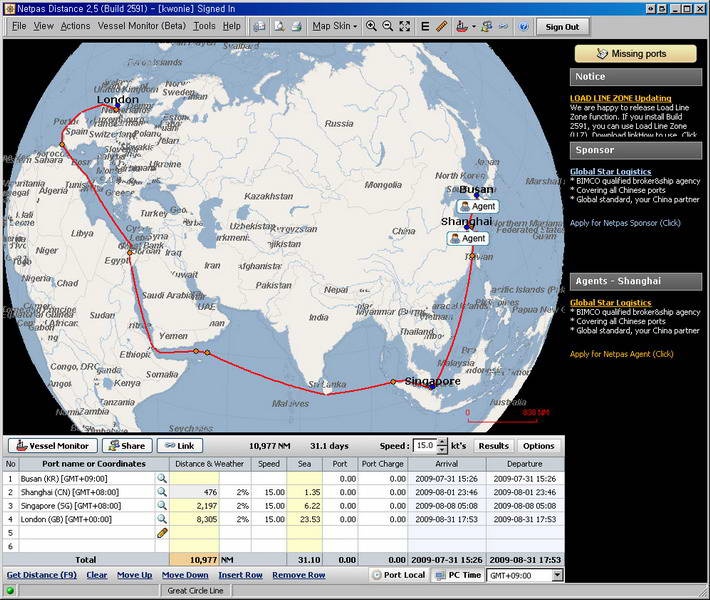Click the Insert Row link

click(x=240, y=575)
